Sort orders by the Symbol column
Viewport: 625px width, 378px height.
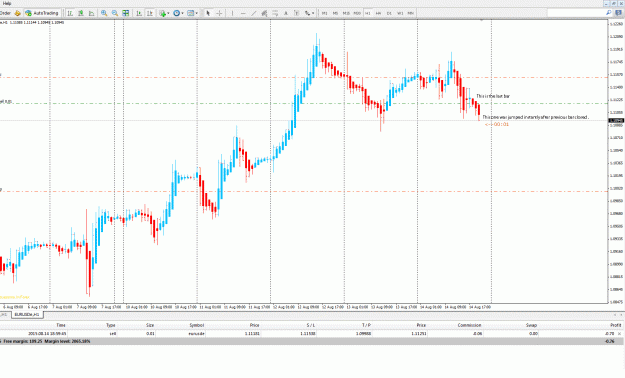[197, 325]
